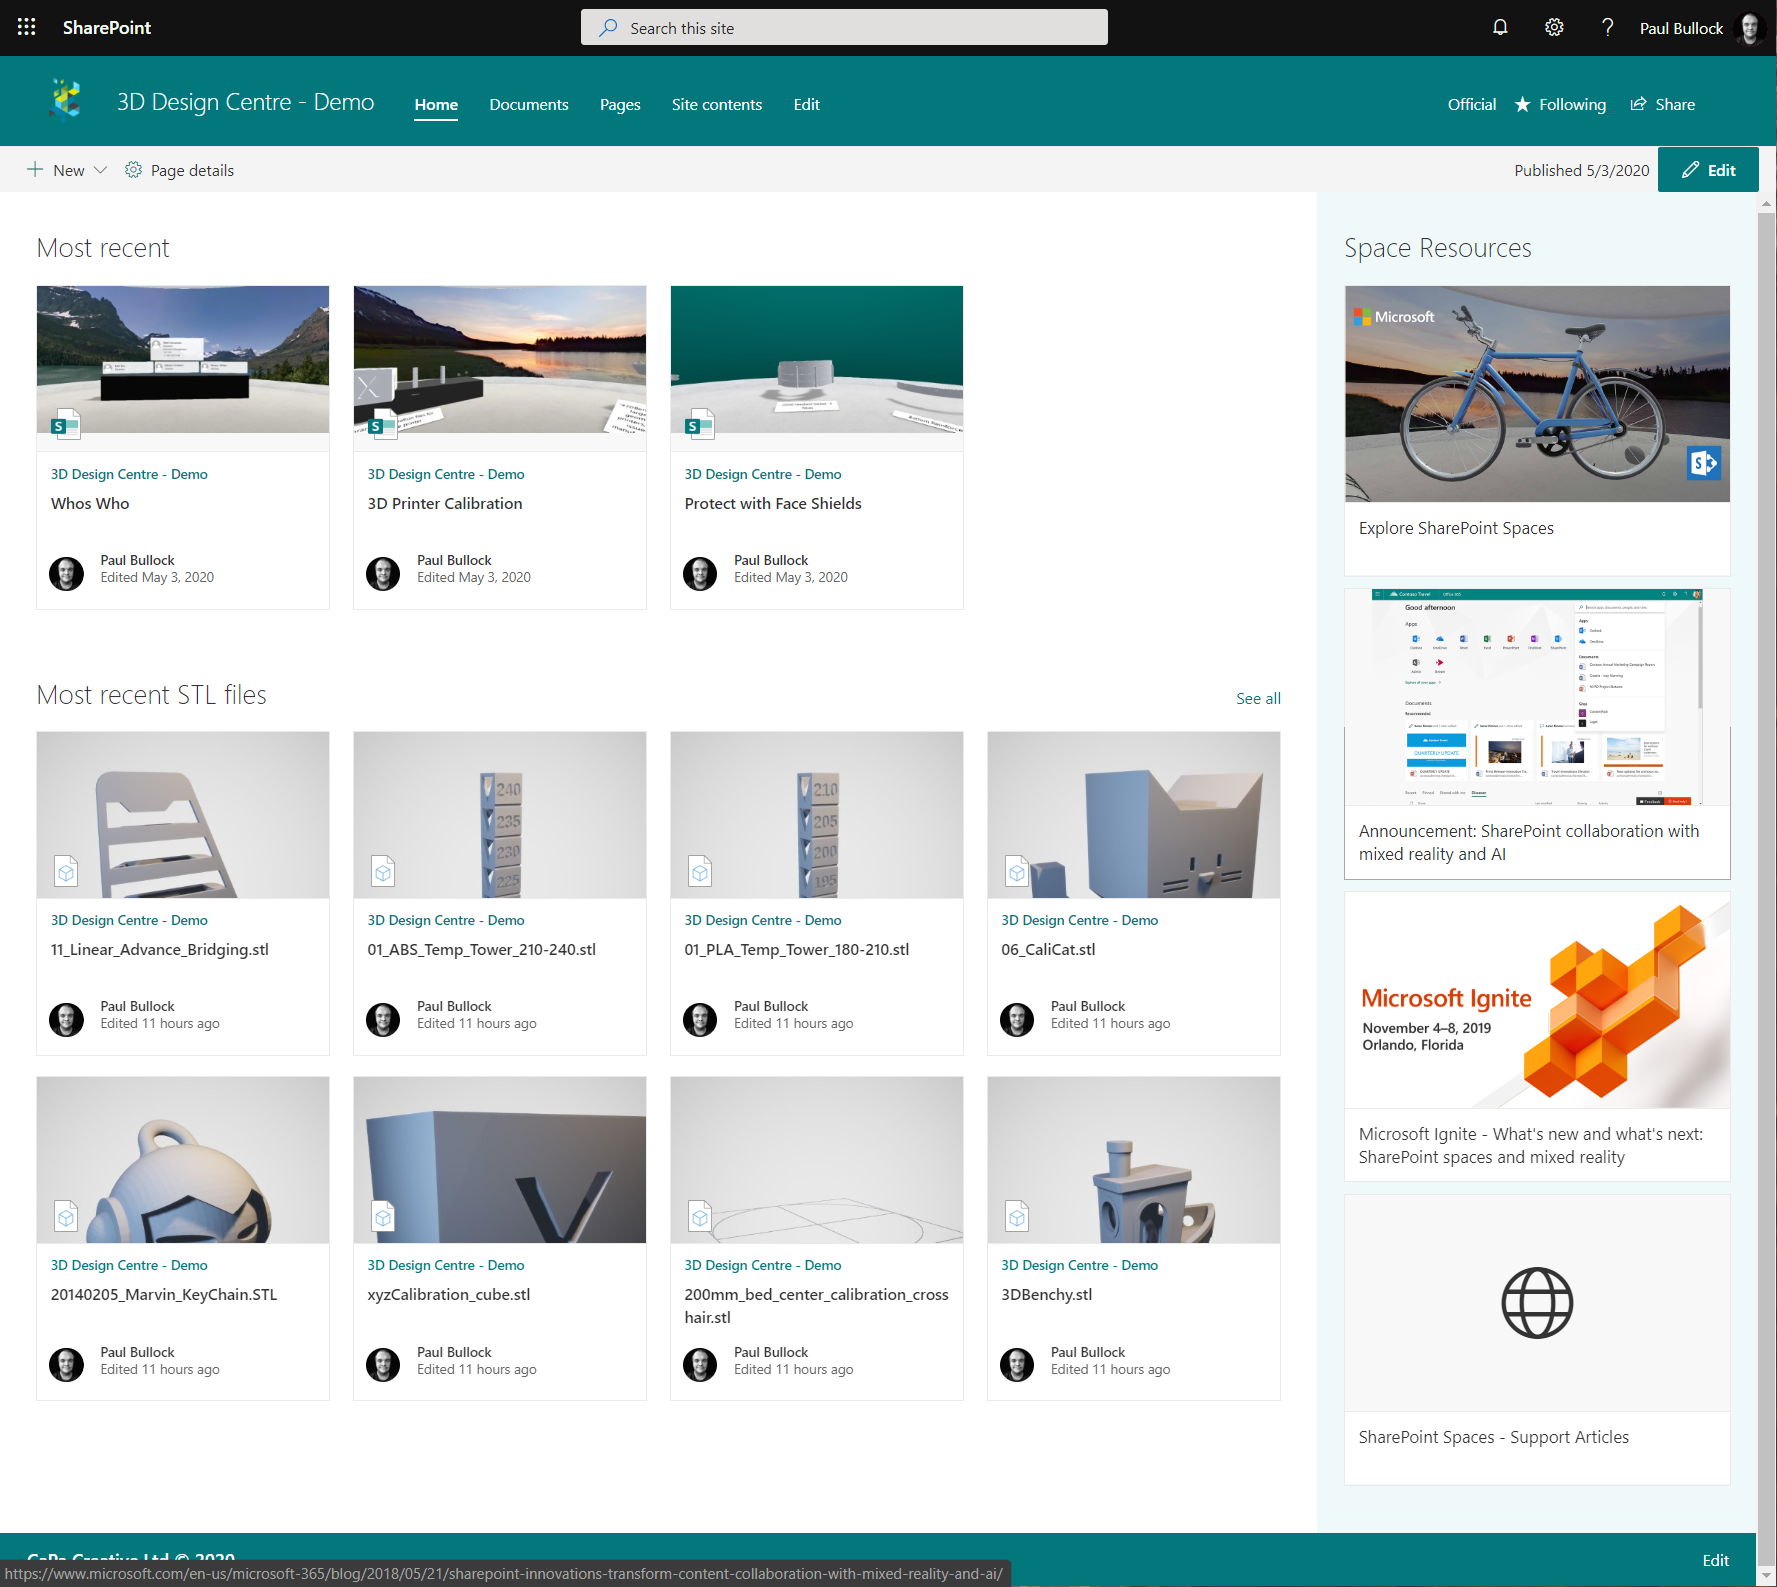The height and width of the screenshot is (1587, 1777).
Task: Click the site logo for 3D Design Centre
Action: point(64,100)
